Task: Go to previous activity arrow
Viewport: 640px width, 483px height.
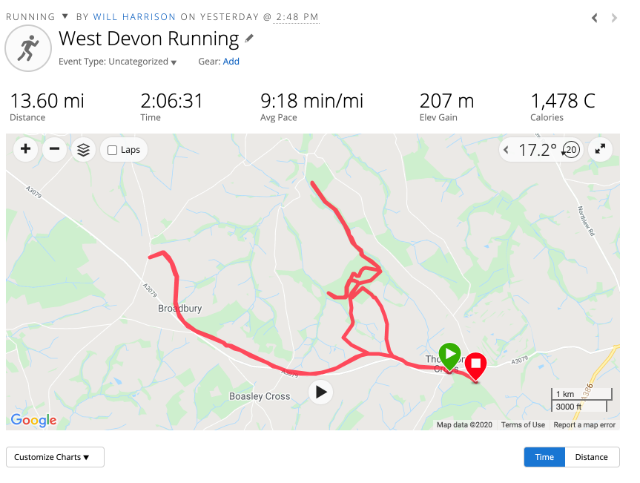Action: (595, 18)
